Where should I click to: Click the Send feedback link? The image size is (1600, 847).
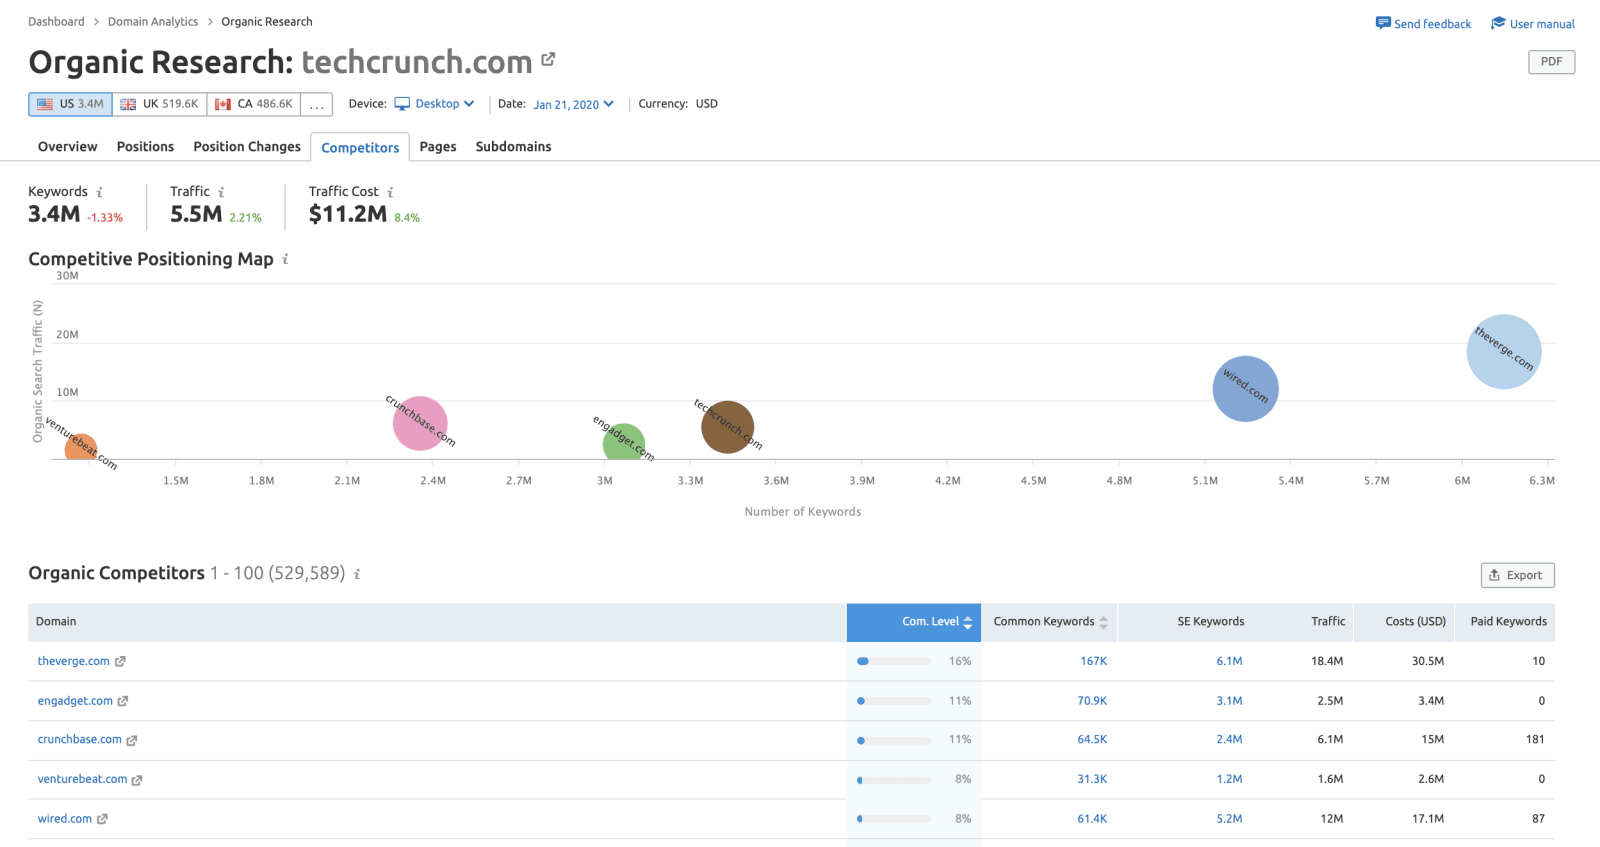pyautogui.click(x=1432, y=24)
